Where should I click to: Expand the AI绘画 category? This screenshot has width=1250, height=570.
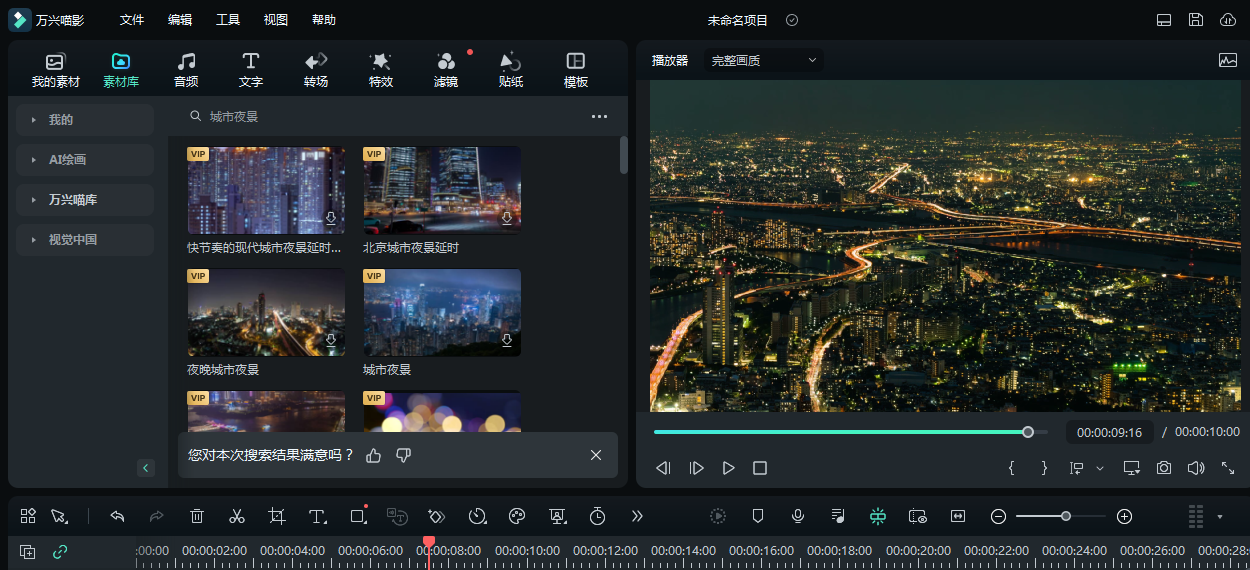pyautogui.click(x=85, y=160)
